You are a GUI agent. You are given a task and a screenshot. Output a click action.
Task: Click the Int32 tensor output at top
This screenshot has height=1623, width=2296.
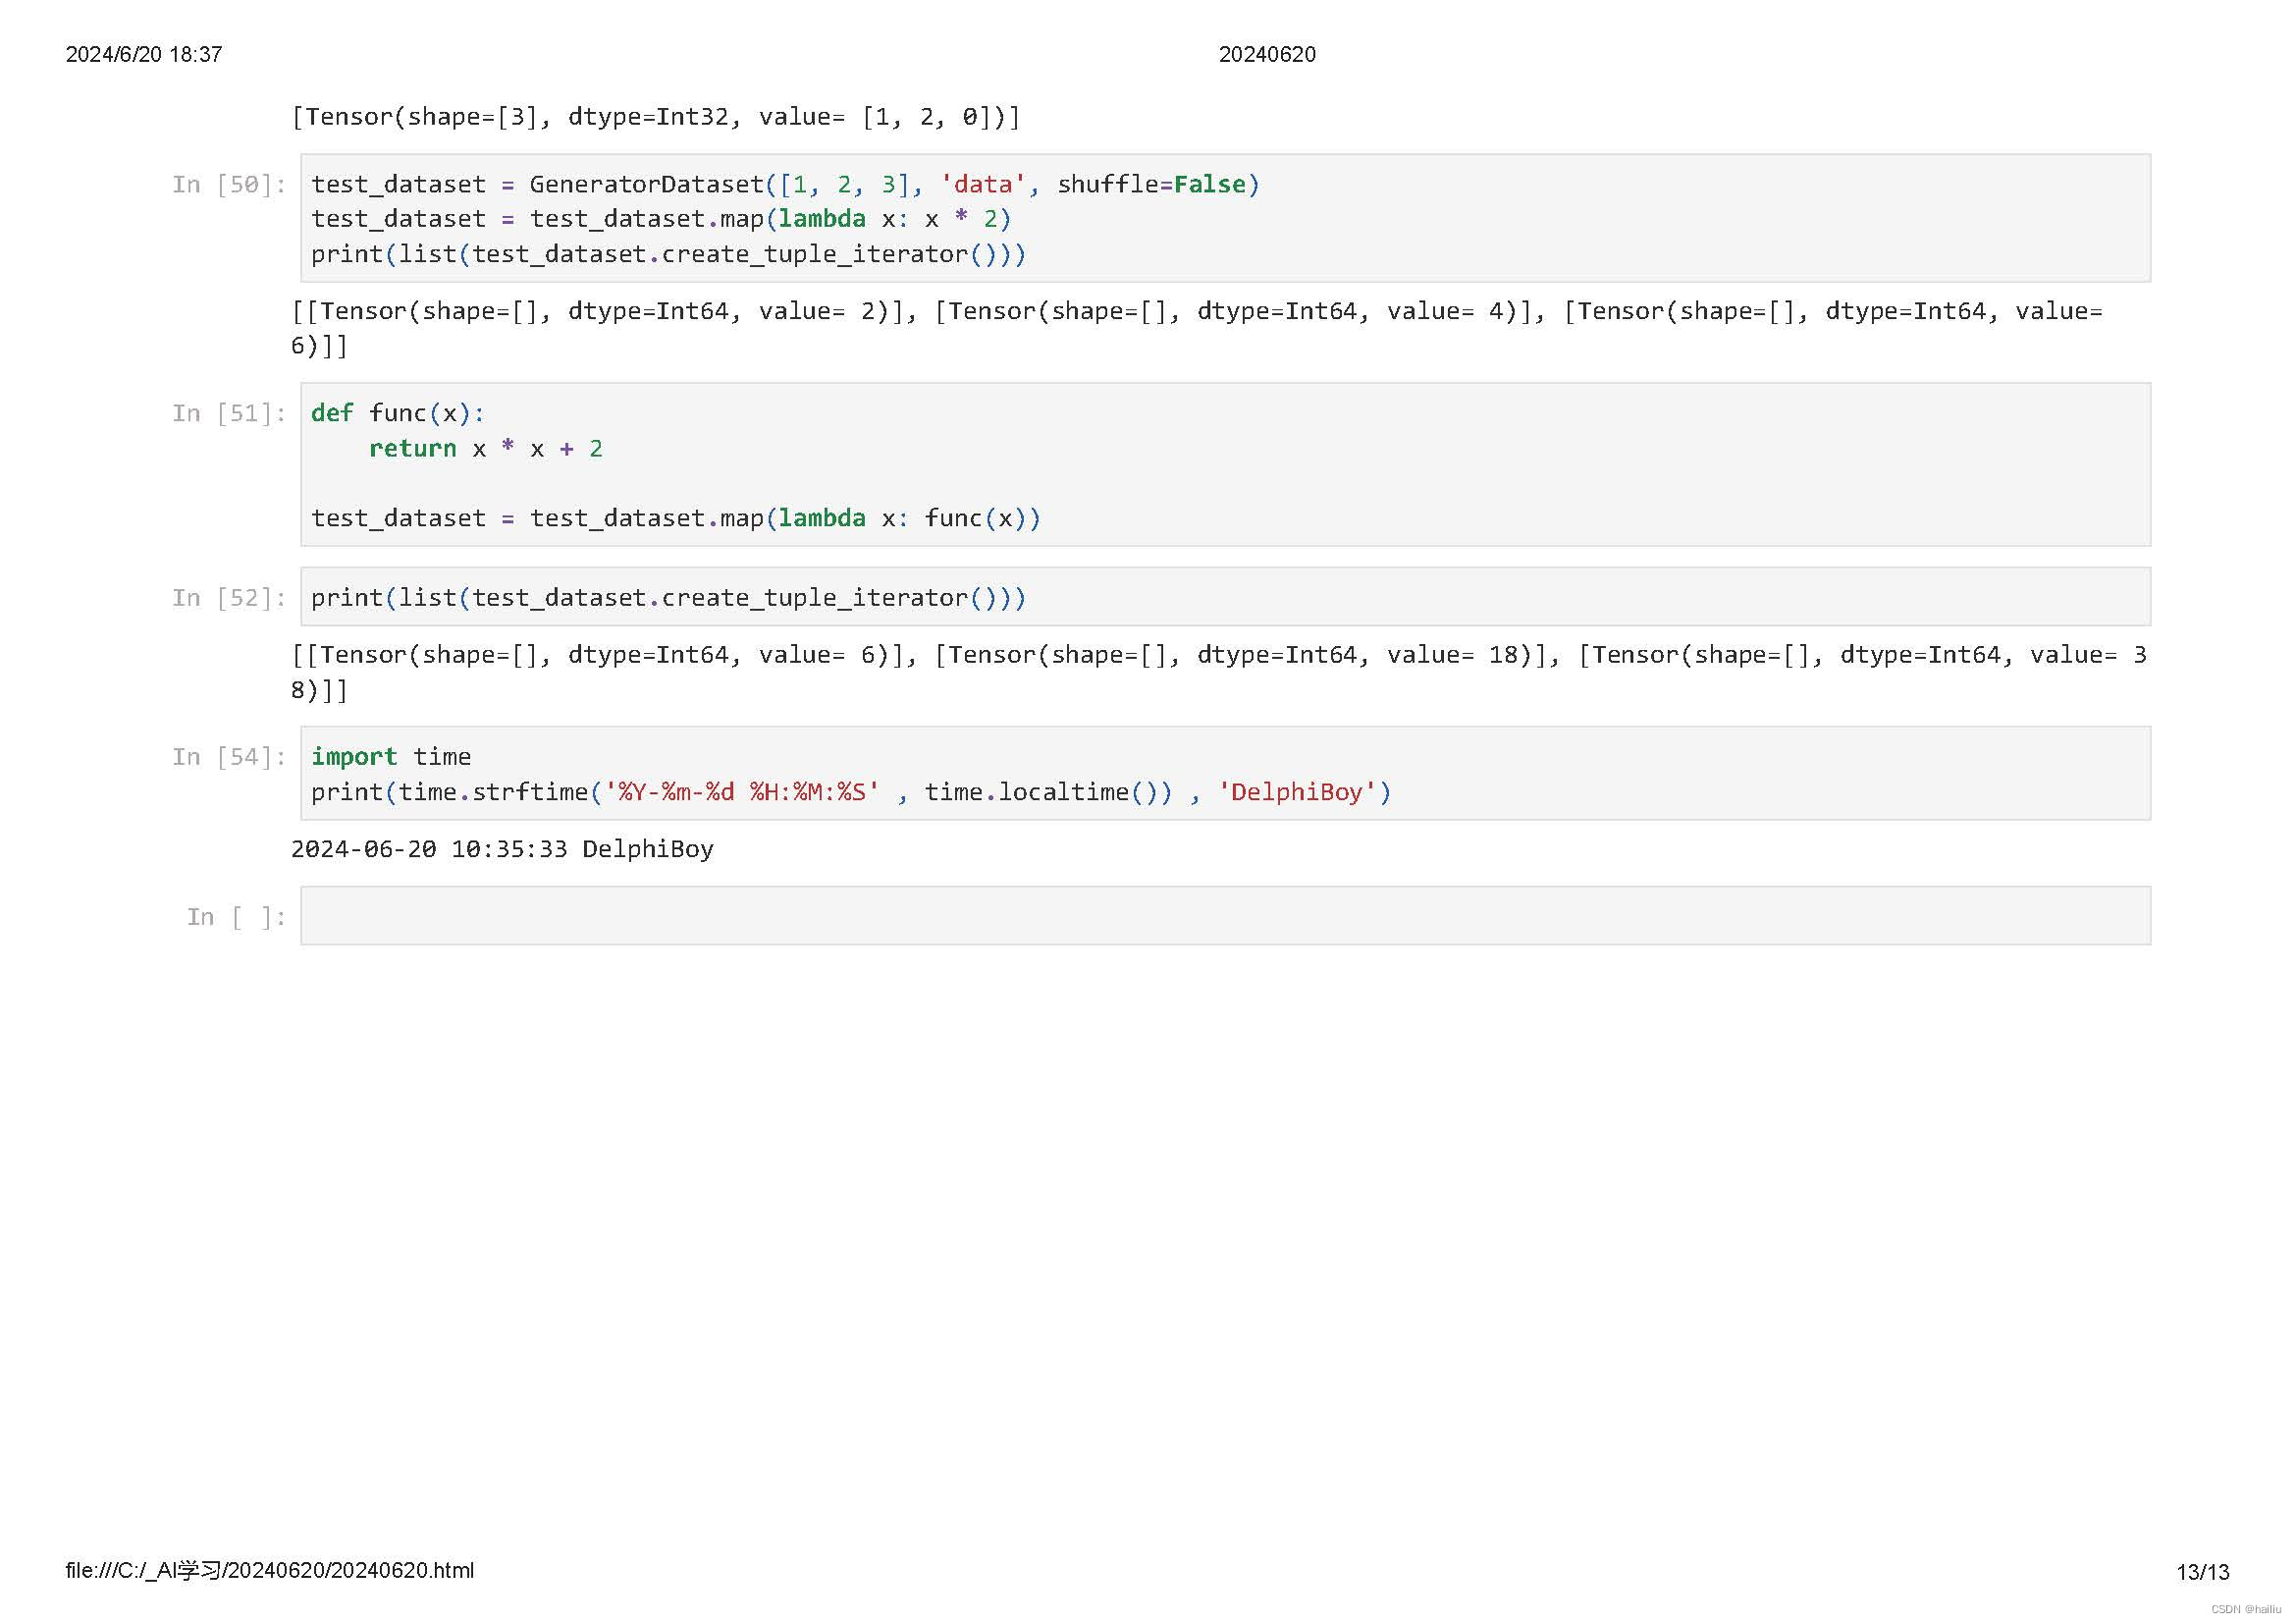(x=655, y=118)
